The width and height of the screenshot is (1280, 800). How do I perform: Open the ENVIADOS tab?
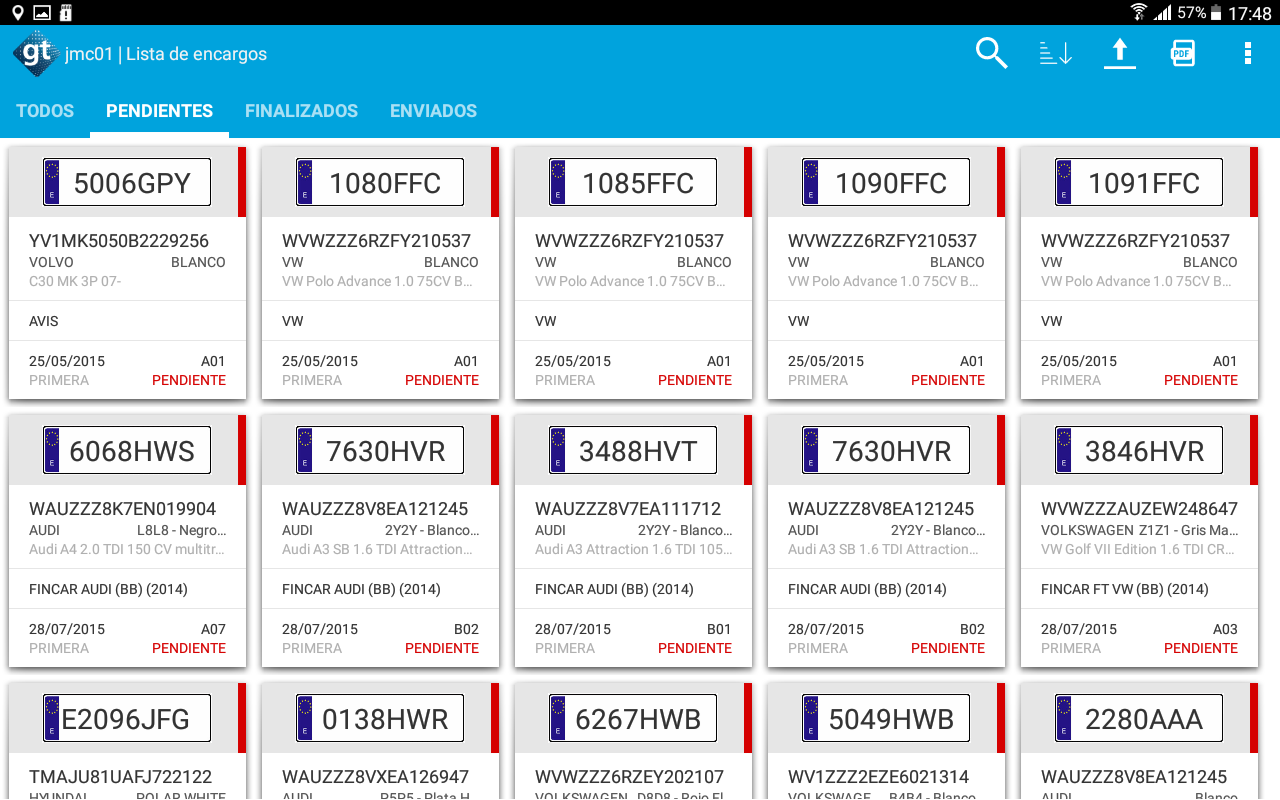[x=433, y=111]
